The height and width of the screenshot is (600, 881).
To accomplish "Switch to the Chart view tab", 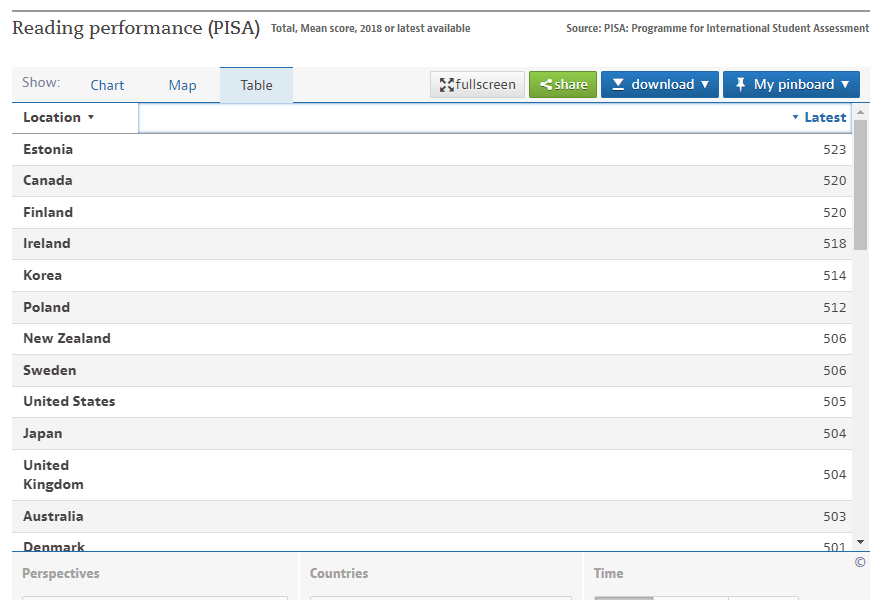I will (107, 85).
